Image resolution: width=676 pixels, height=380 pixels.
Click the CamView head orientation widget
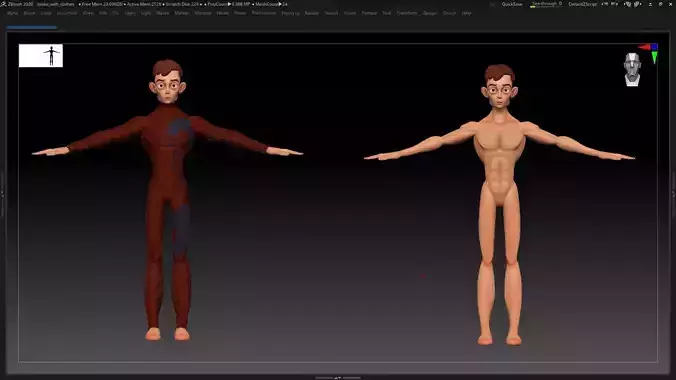632,69
